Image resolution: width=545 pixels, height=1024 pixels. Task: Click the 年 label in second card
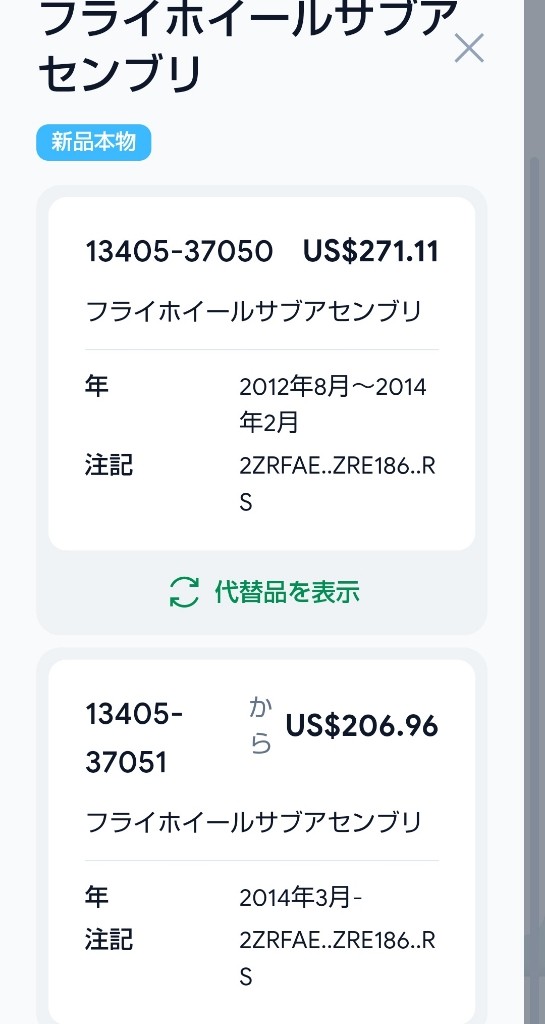[x=97, y=897]
